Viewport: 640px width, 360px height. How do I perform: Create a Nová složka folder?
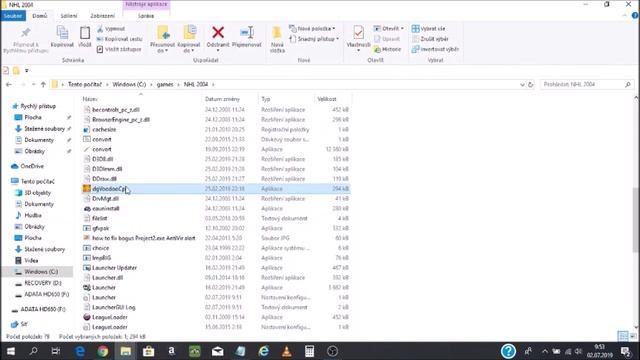click(x=277, y=39)
